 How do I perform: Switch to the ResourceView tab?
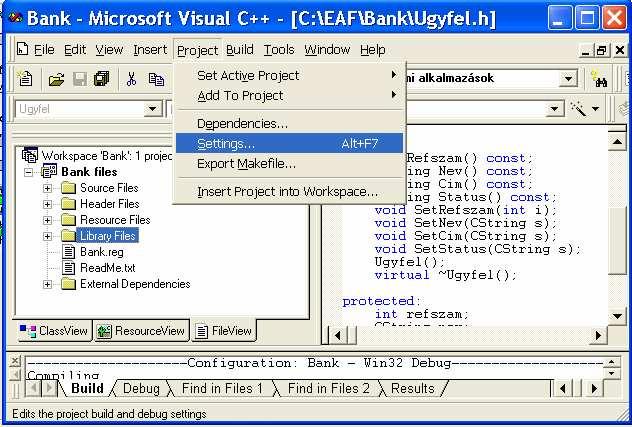click(x=141, y=331)
